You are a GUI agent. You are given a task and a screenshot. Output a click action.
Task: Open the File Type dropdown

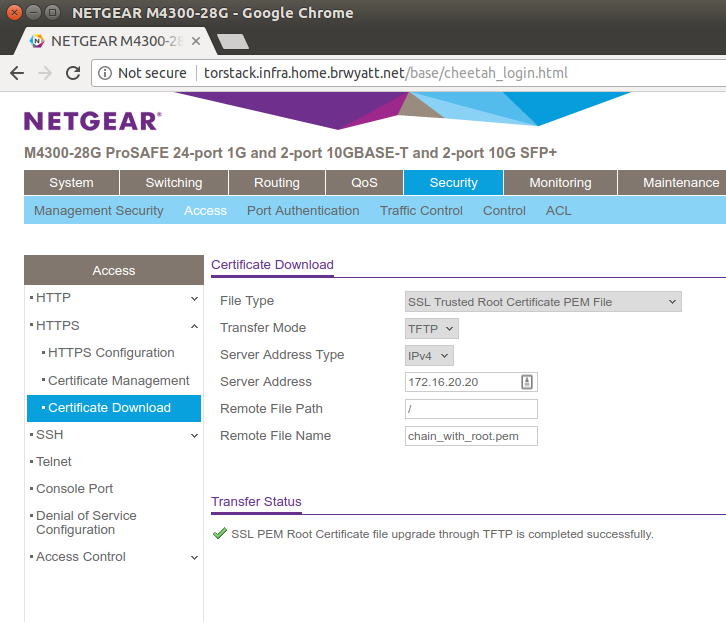tap(543, 302)
